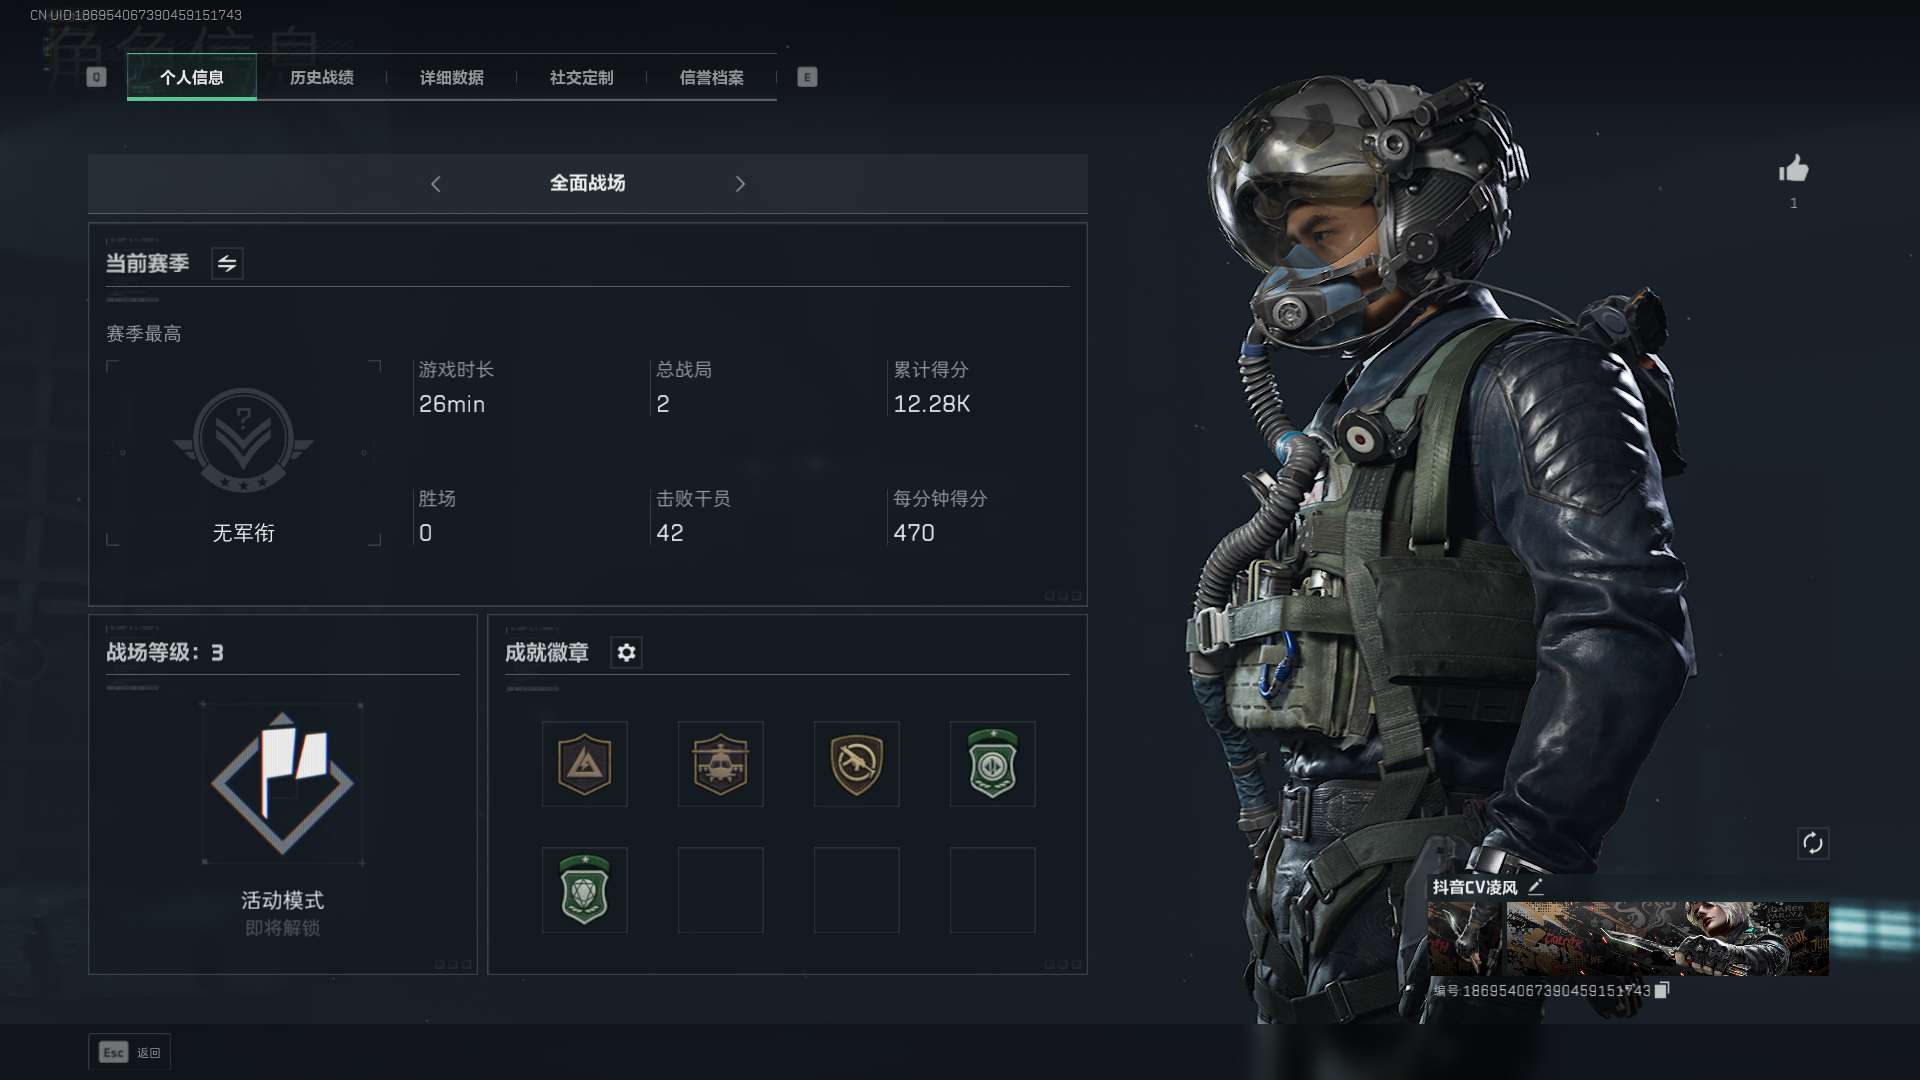Select the helicopter achievement badge

[720, 764]
